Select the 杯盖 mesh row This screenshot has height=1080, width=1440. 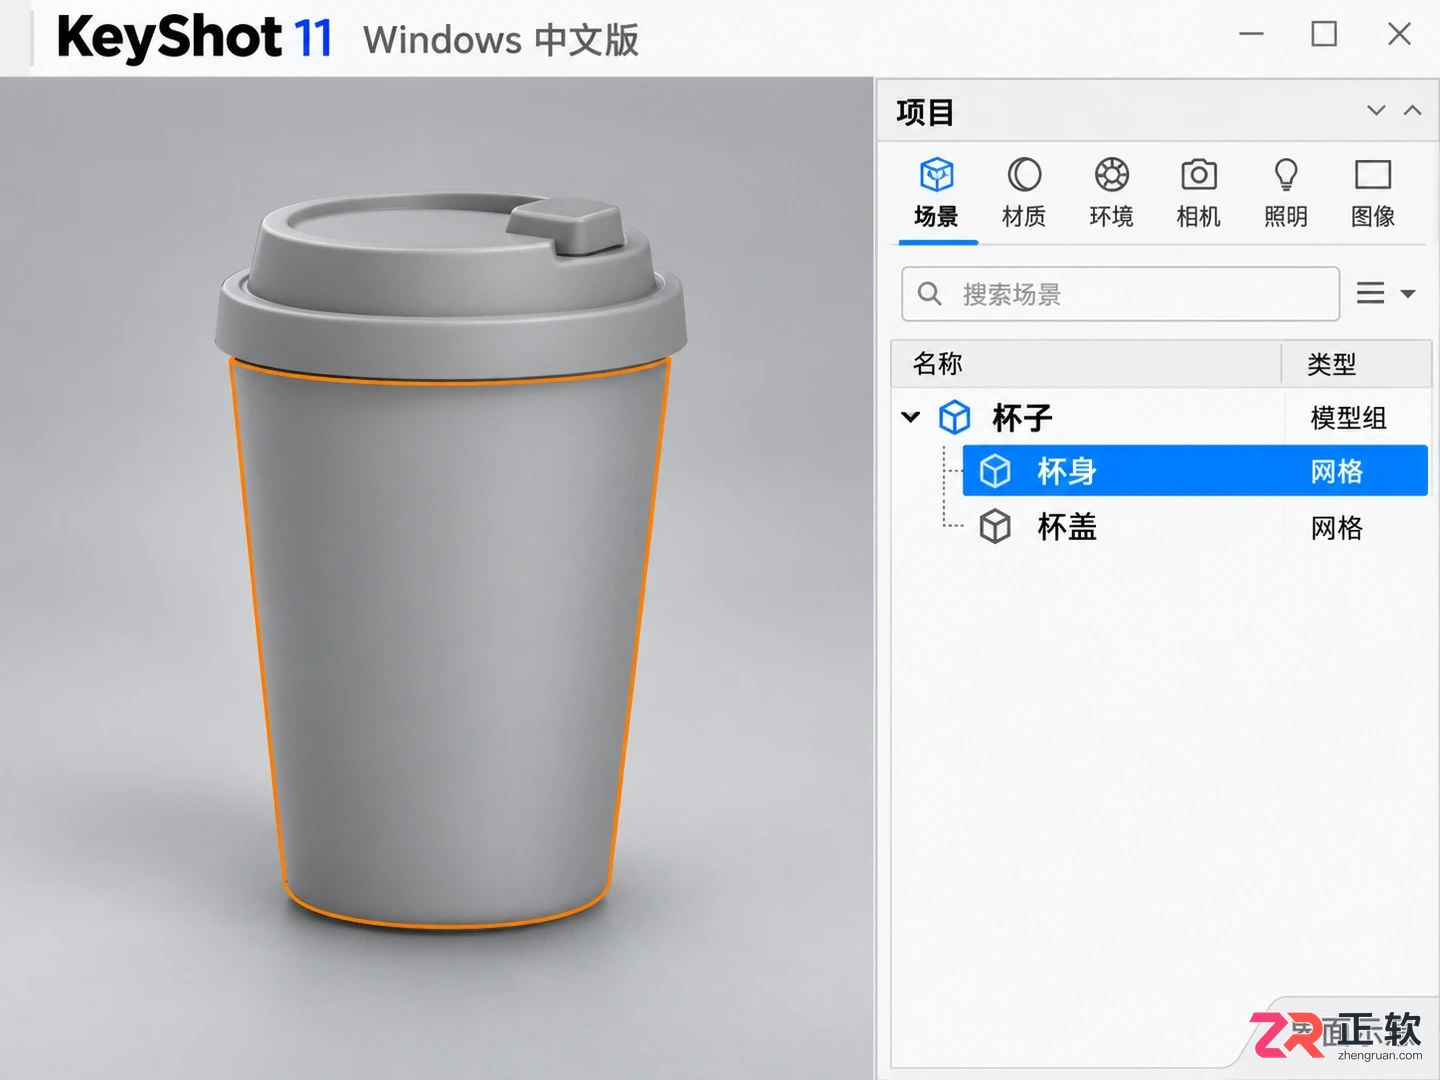[x=1194, y=526]
